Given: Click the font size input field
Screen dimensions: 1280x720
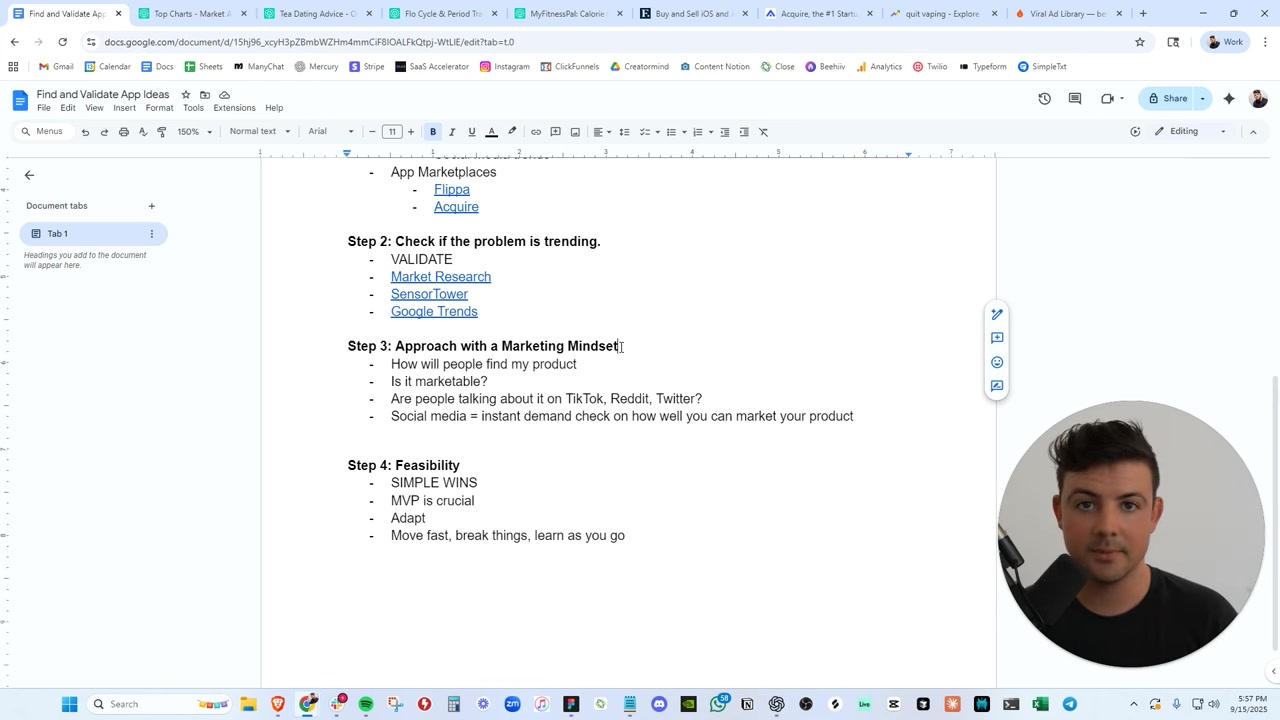Looking at the screenshot, I should point(392,132).
